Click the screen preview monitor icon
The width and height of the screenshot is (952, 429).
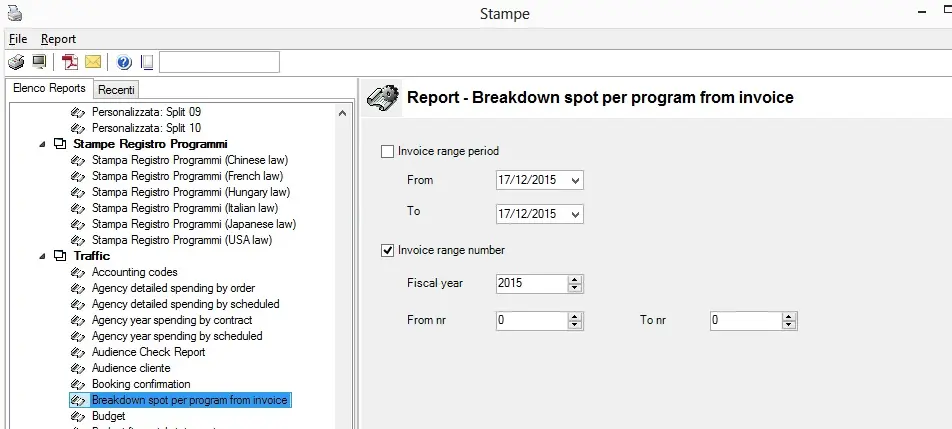[x=39, y=62]
